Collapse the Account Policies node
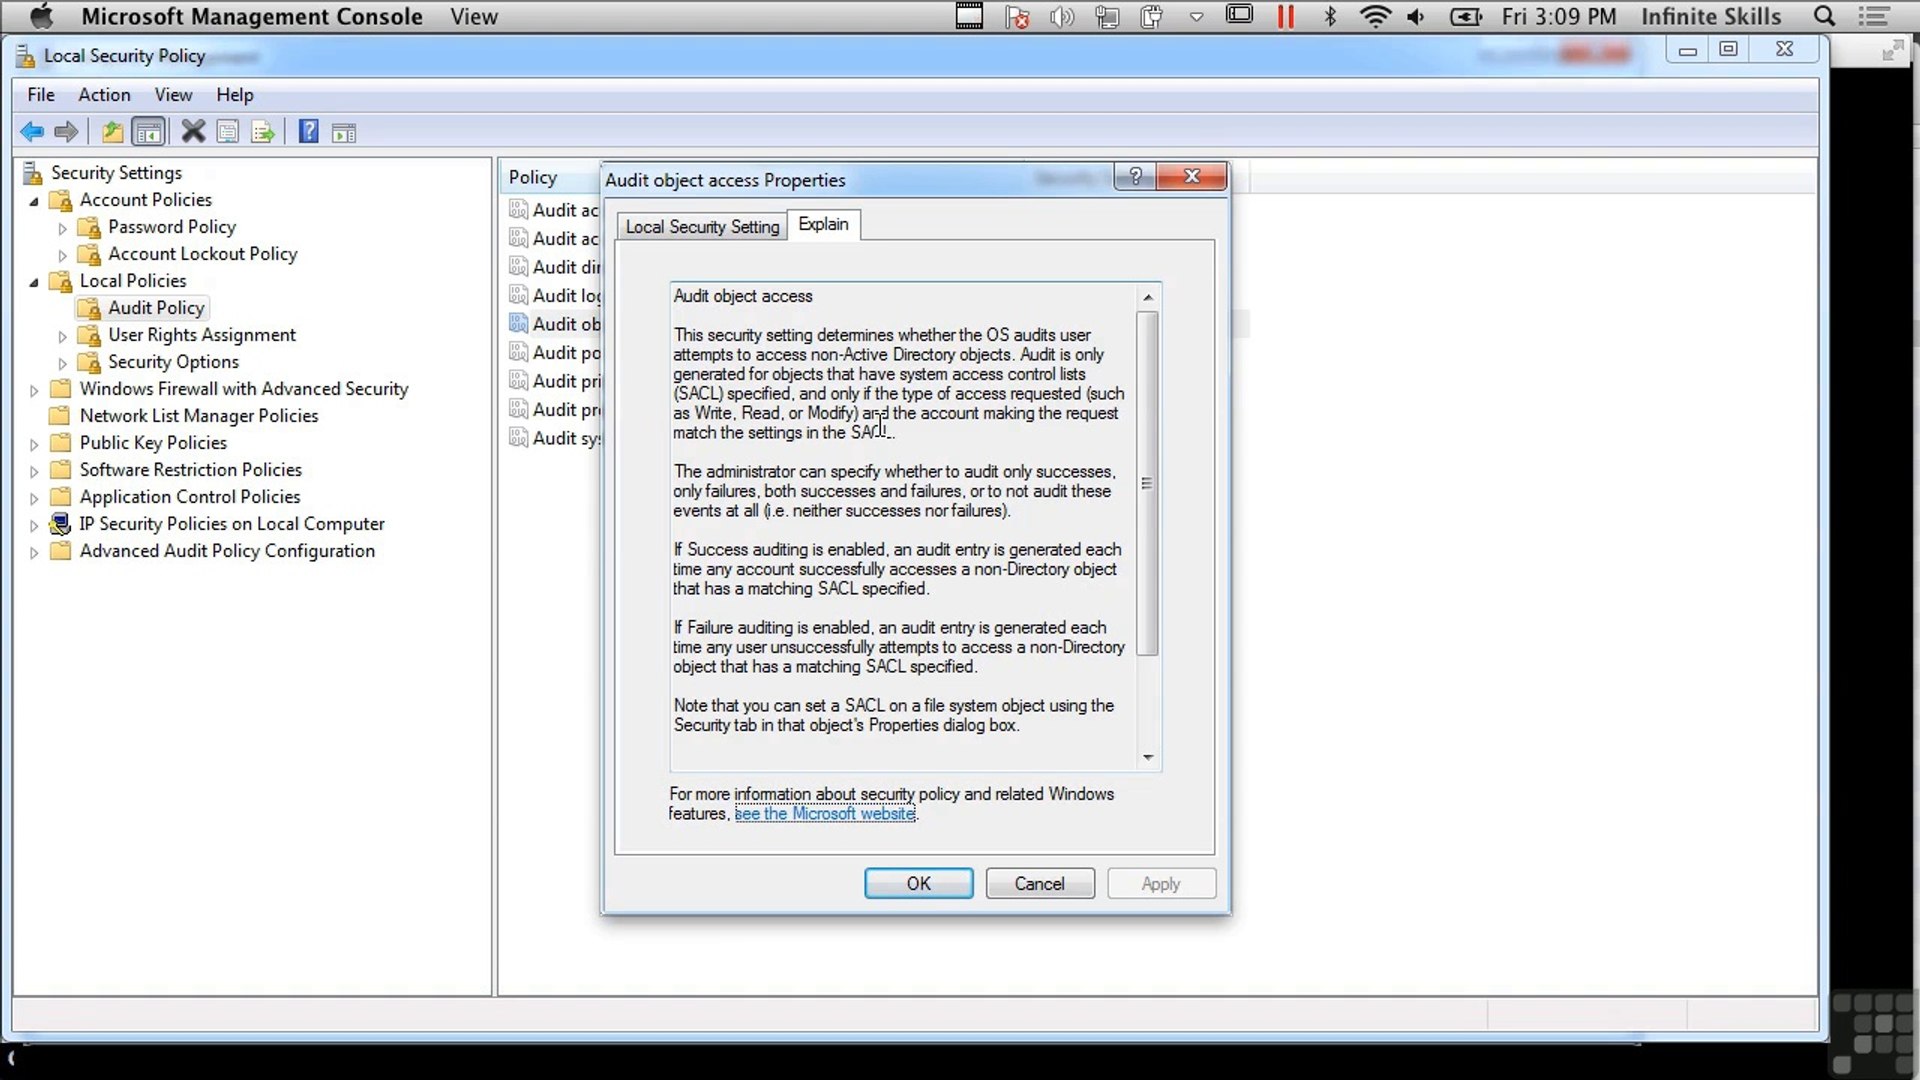The height and width of the screenshot is (1080, 1920). point(34,201)
